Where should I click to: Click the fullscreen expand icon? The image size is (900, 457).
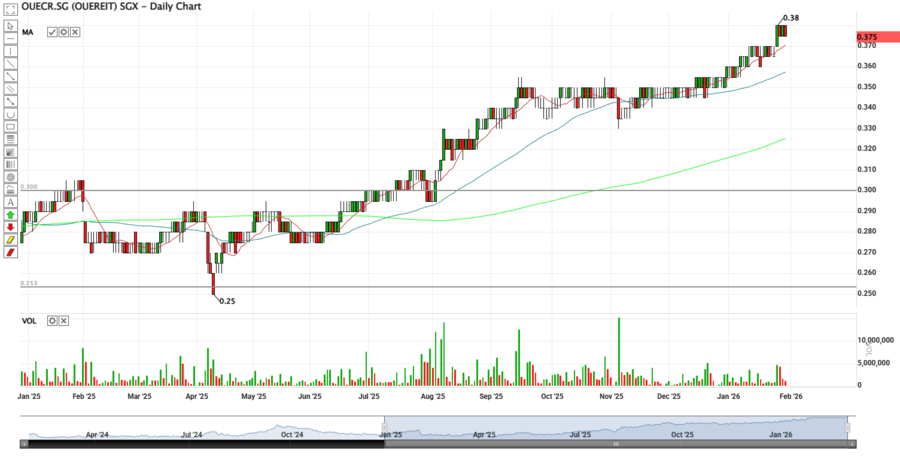point(10,11)
